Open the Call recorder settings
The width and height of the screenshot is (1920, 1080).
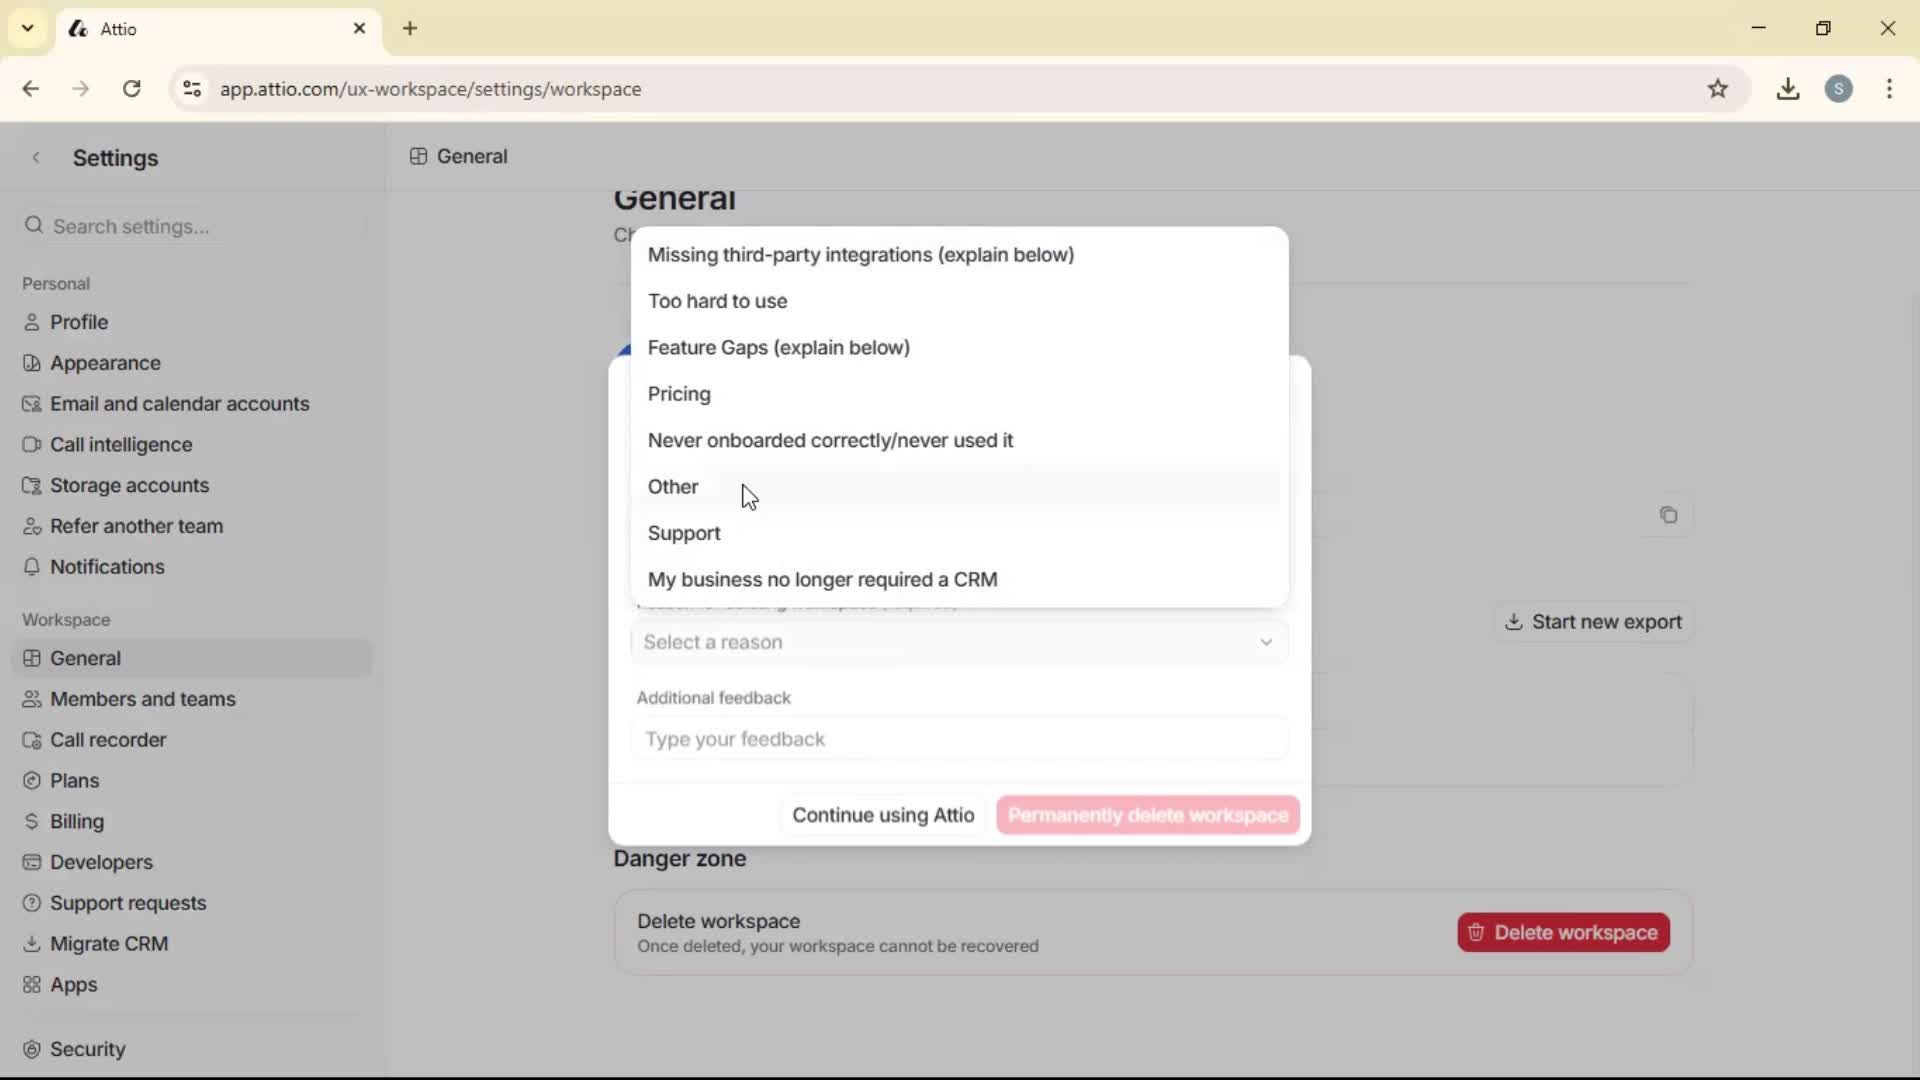click(x=108, y=740)
